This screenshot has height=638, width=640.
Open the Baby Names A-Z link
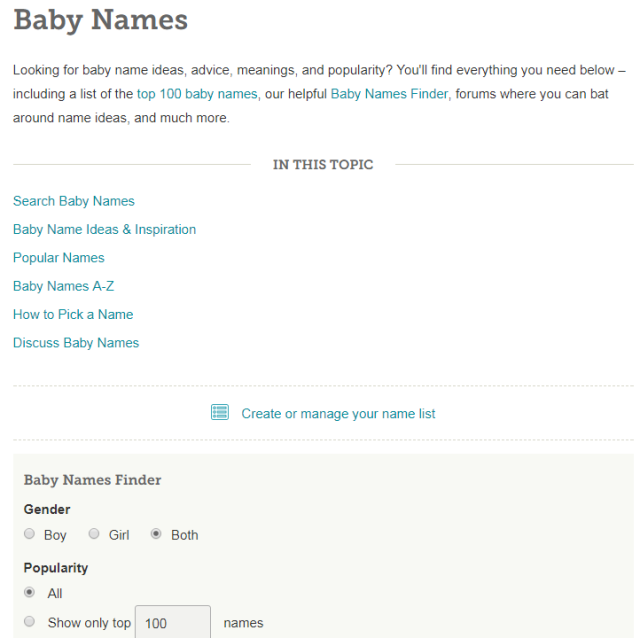[x=64, y=286]
